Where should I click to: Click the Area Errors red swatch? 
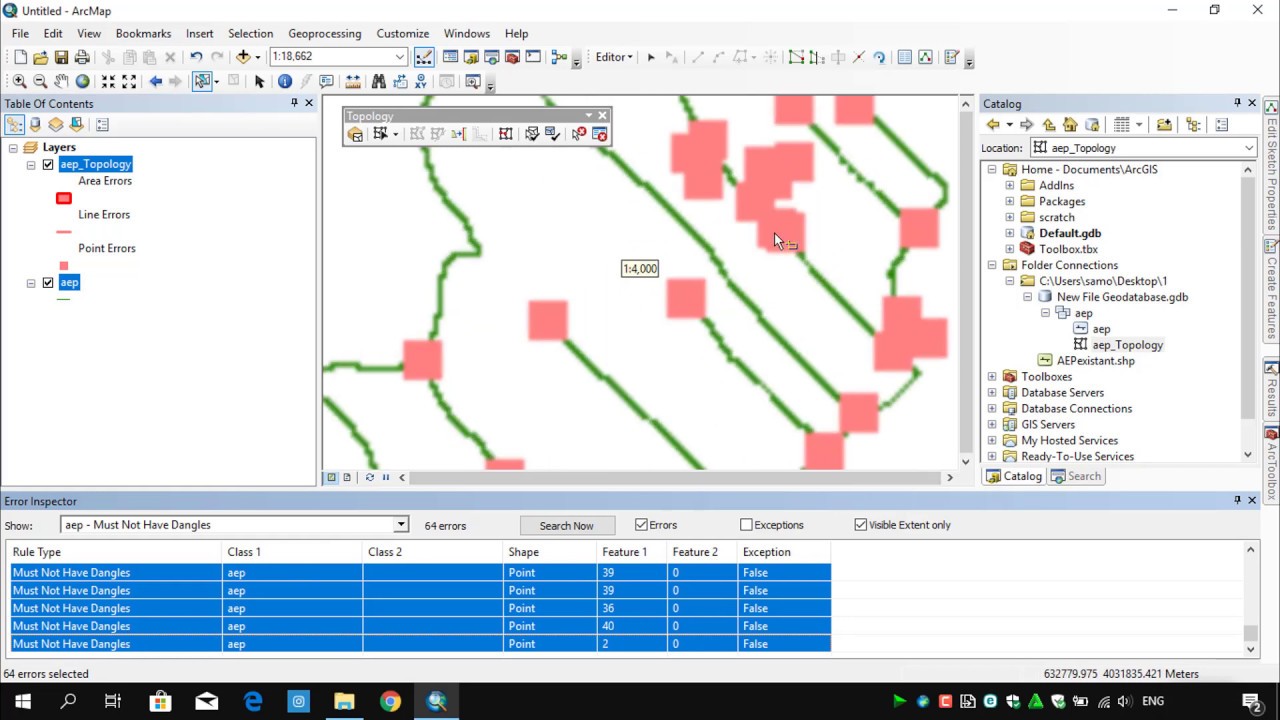pyautogui.click(x=64, y=198)
